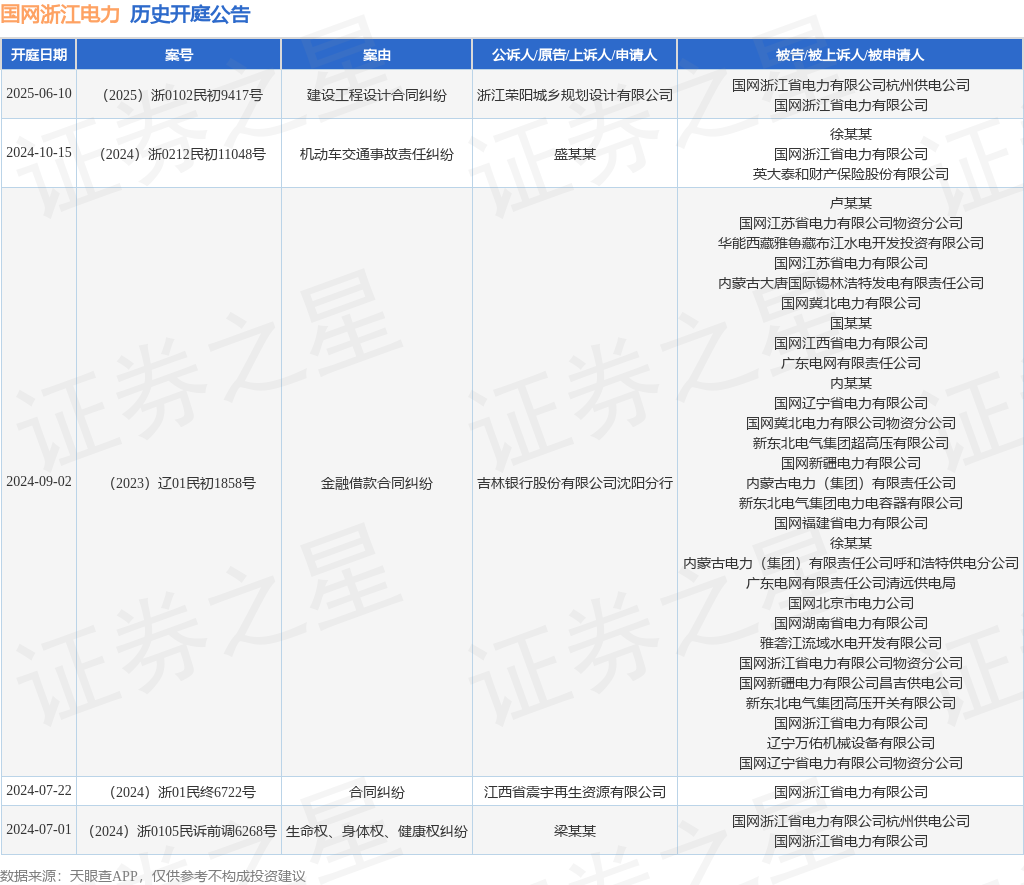The height and width of the screenshot is (885, 1024).
Task: Select the 被告/被上诉人/被申请人 column header
Action: pos(850,55)
